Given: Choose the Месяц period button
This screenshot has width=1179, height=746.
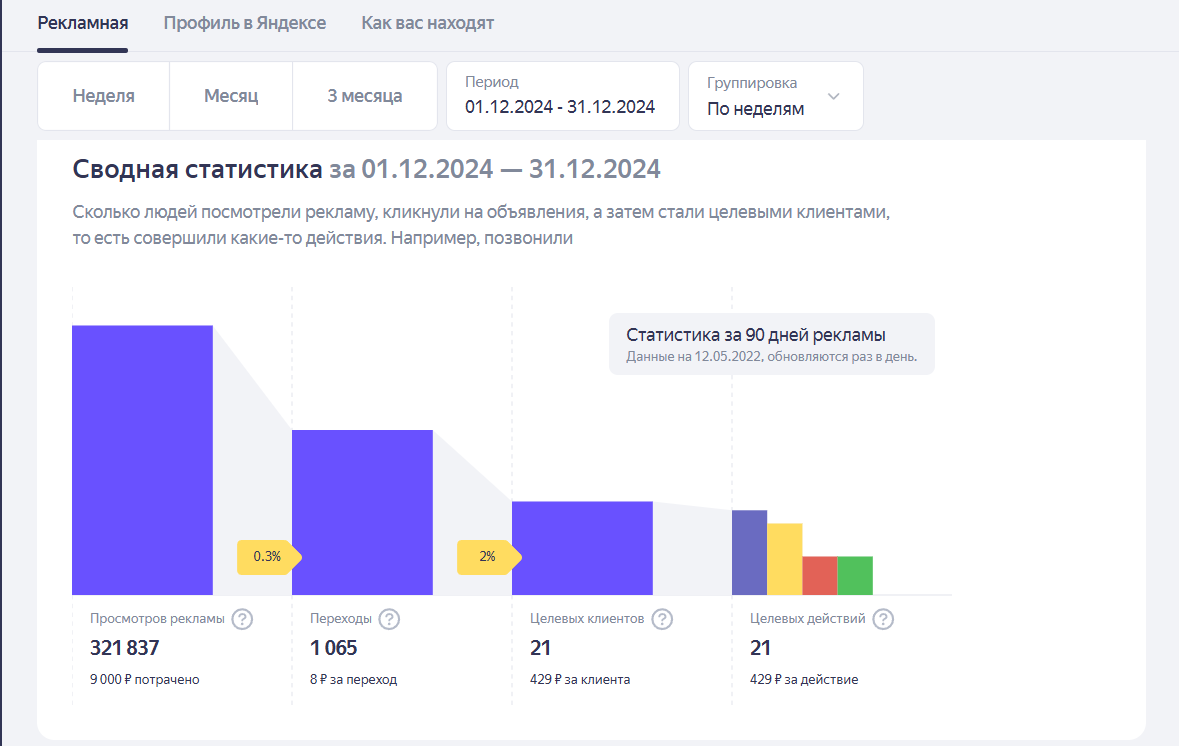Looking at the screenshot, I should (231, 96).
